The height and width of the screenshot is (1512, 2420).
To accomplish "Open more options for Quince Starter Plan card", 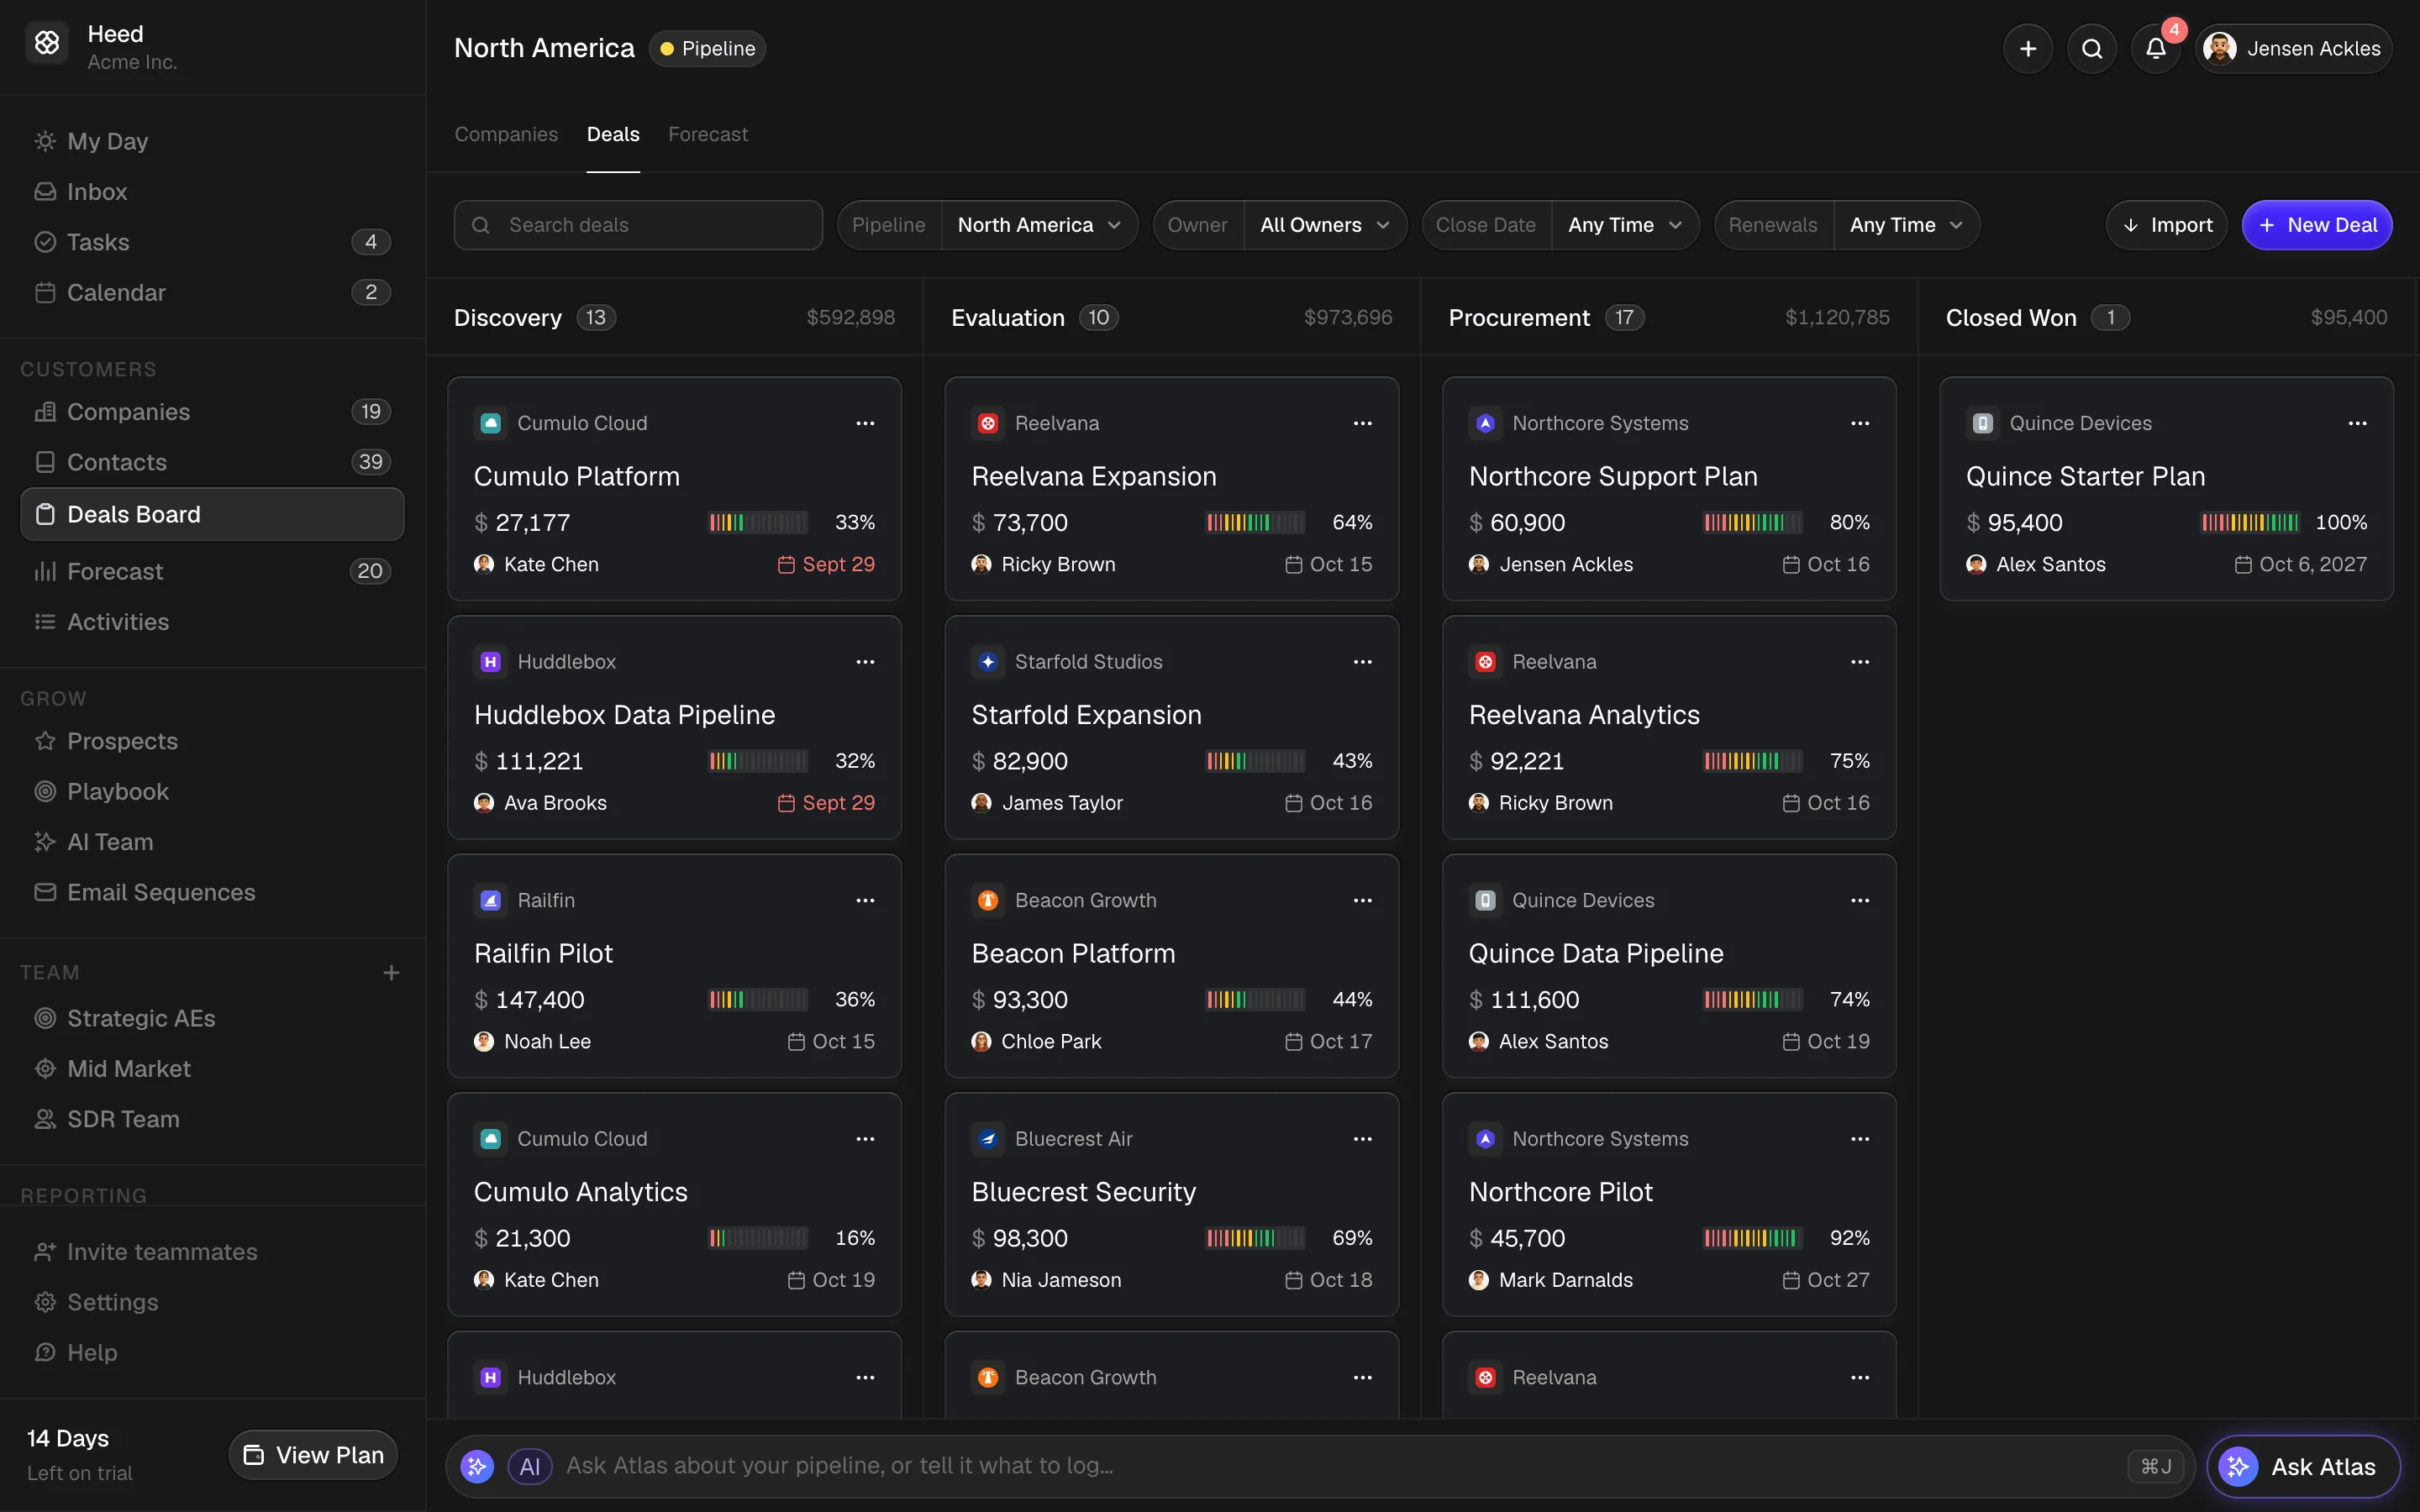I will pos(2357,423).
